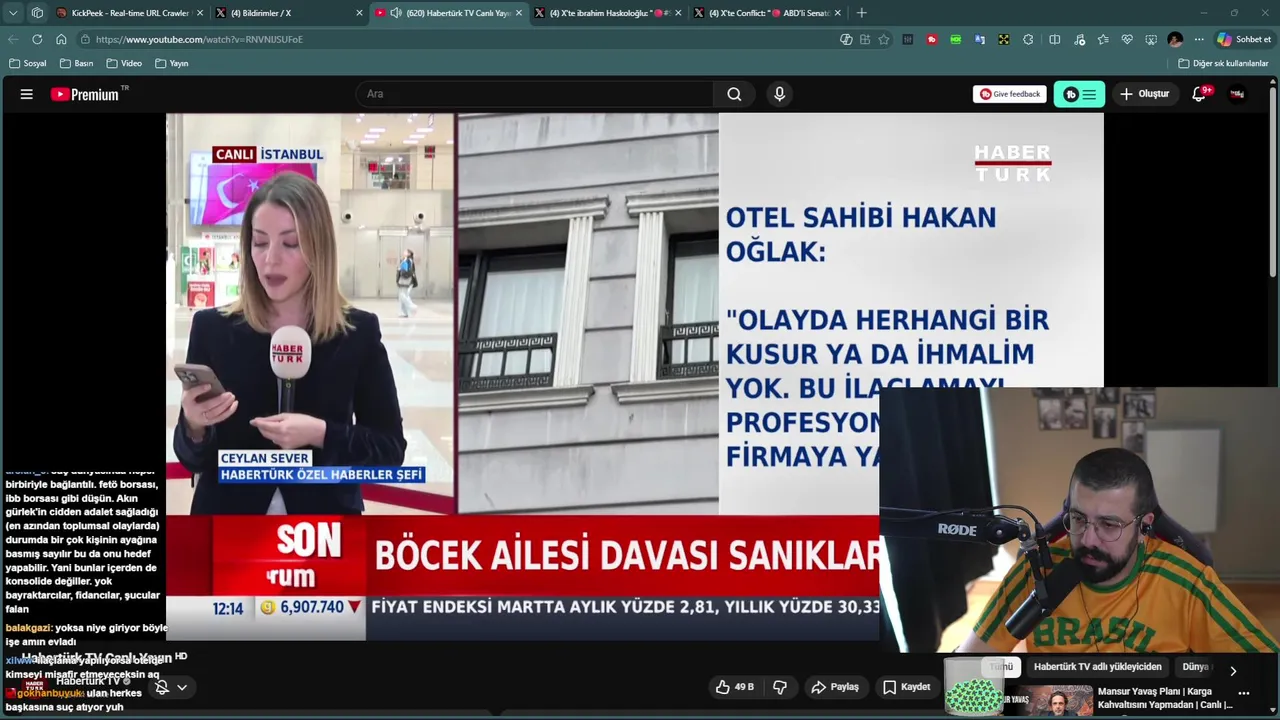Click Paylaş share button

pos(835,687)
